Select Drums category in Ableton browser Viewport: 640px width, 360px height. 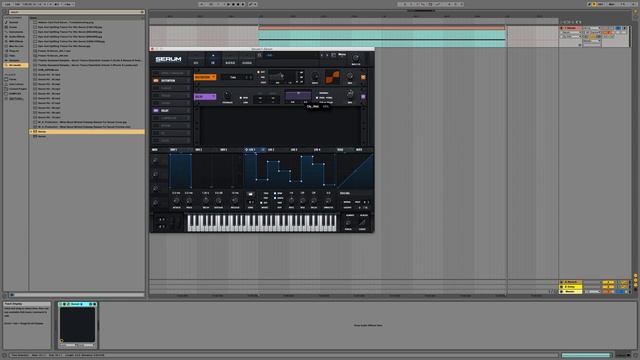[x=13, y=27]
